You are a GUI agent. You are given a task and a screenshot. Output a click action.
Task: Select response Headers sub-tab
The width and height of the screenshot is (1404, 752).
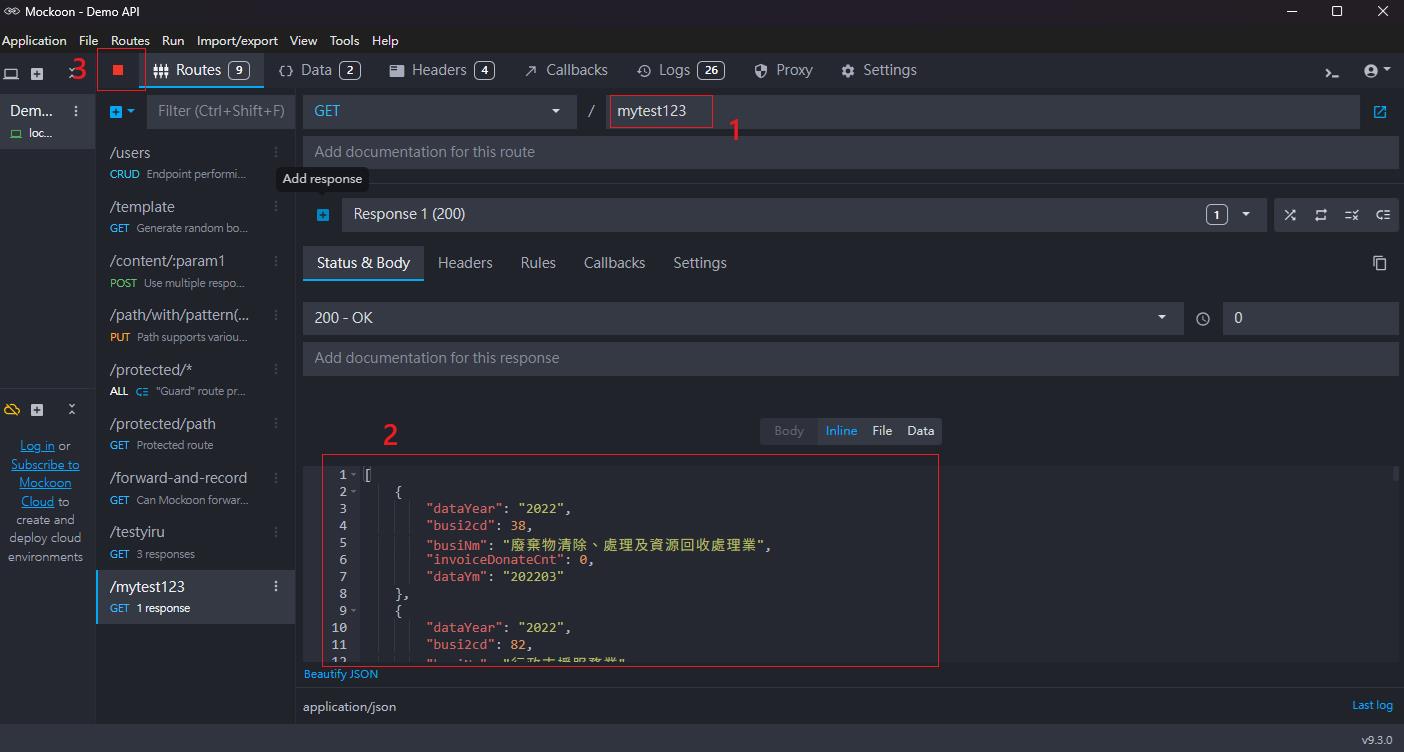(x=465, y=263)
